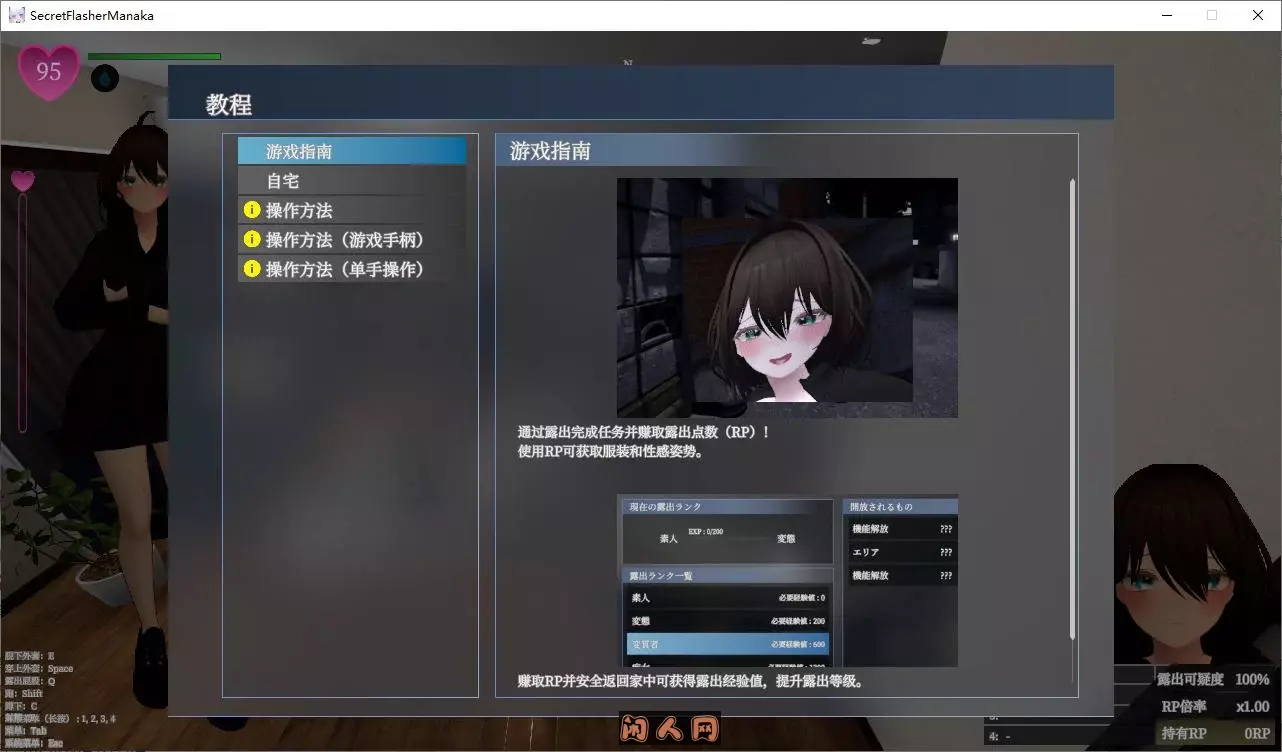1282x752 pixels.
Task: Click the 持有RP counter showing 0RP
Action: coord(1216,733)
